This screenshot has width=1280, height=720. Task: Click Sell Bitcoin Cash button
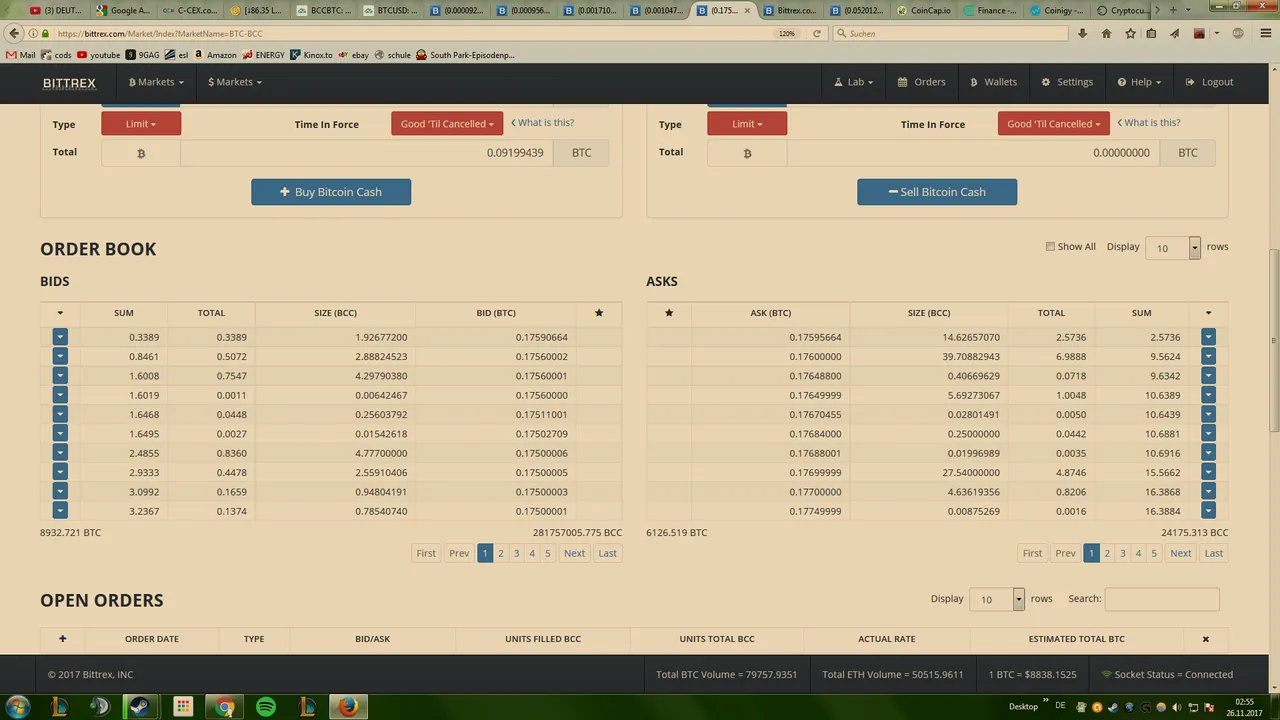pos(937,192)
